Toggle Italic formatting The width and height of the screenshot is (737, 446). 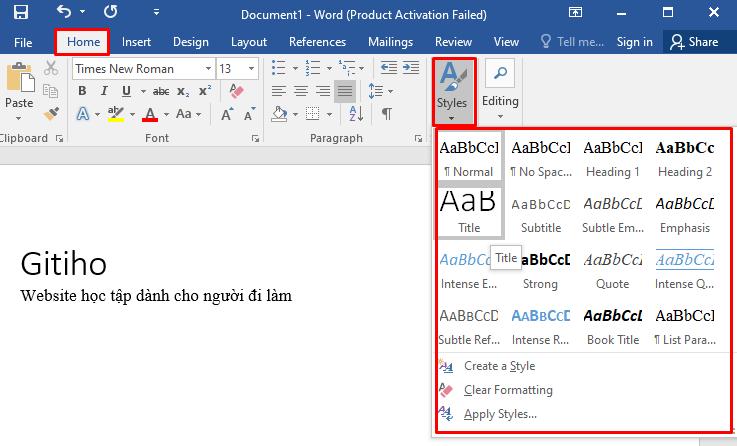[x=105, y=91]
